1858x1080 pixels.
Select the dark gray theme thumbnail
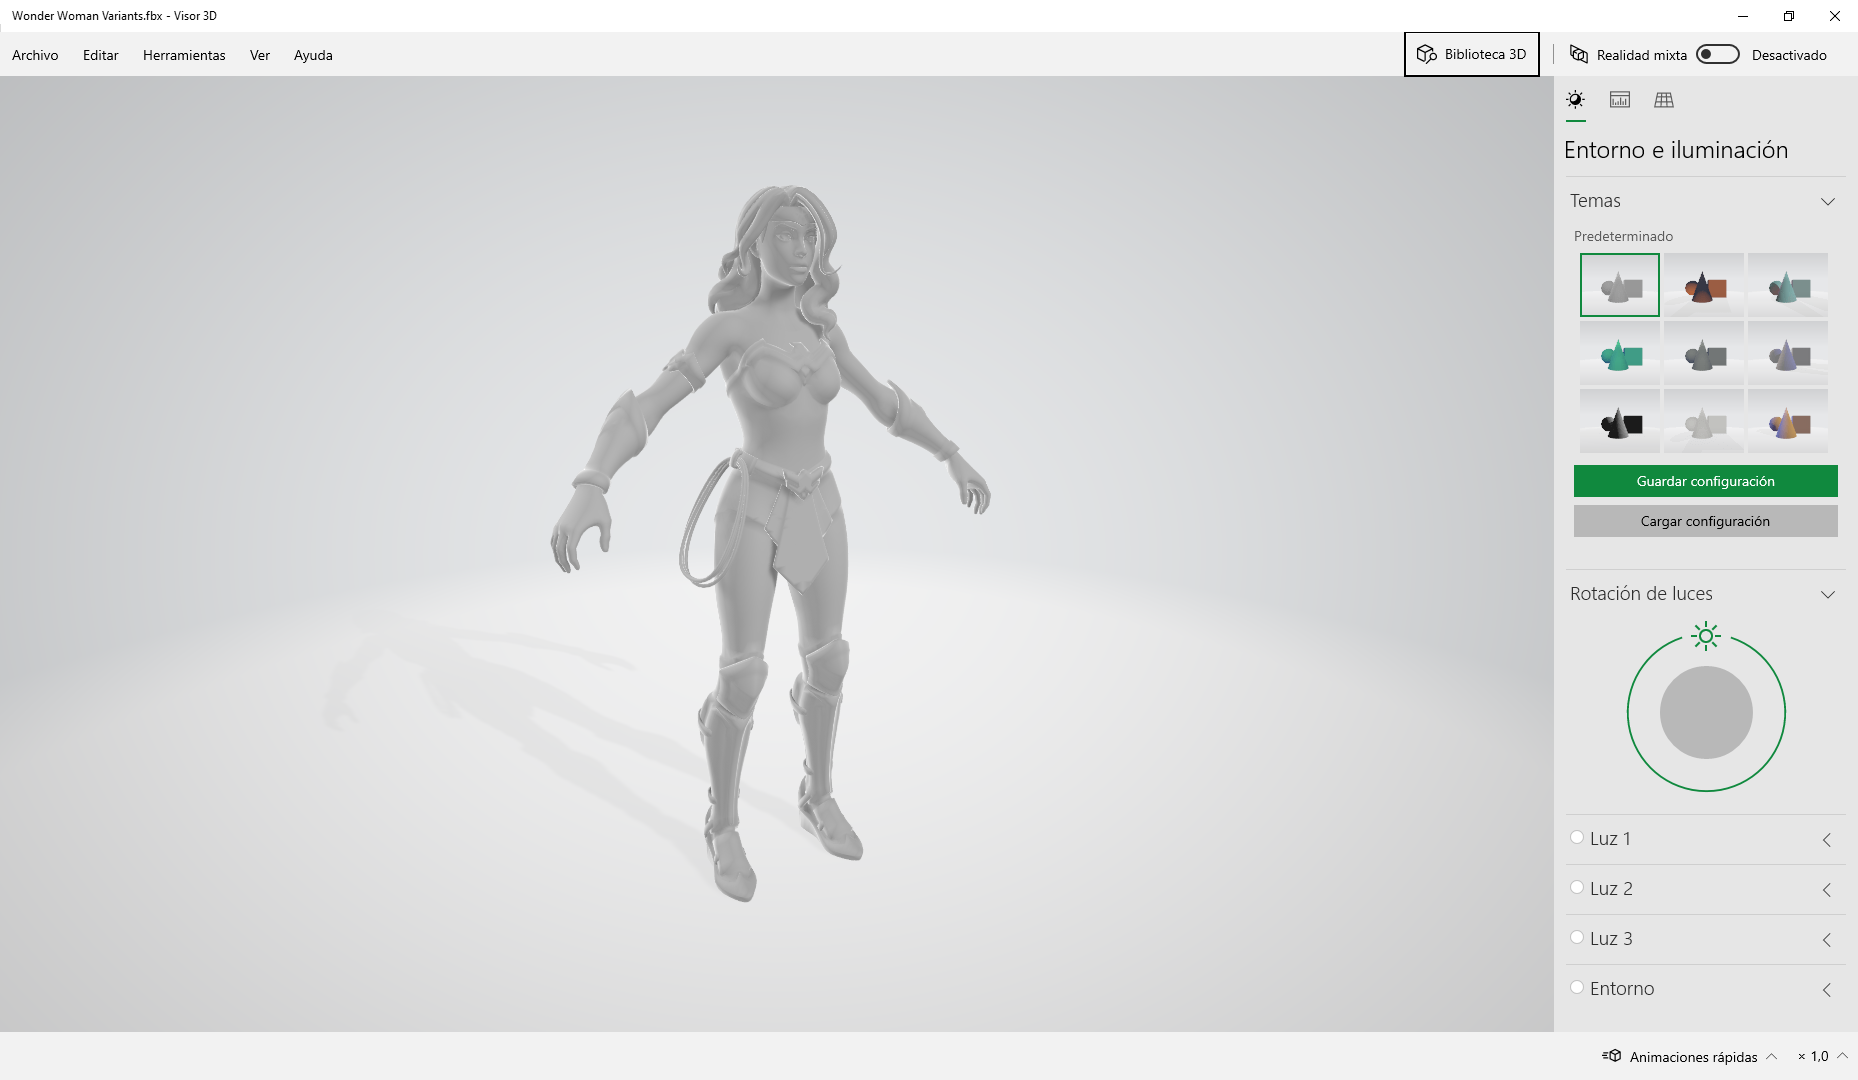1704,353
